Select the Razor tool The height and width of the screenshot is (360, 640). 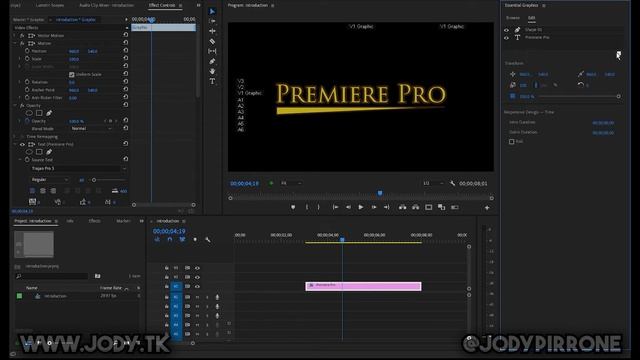click(212, 41)
